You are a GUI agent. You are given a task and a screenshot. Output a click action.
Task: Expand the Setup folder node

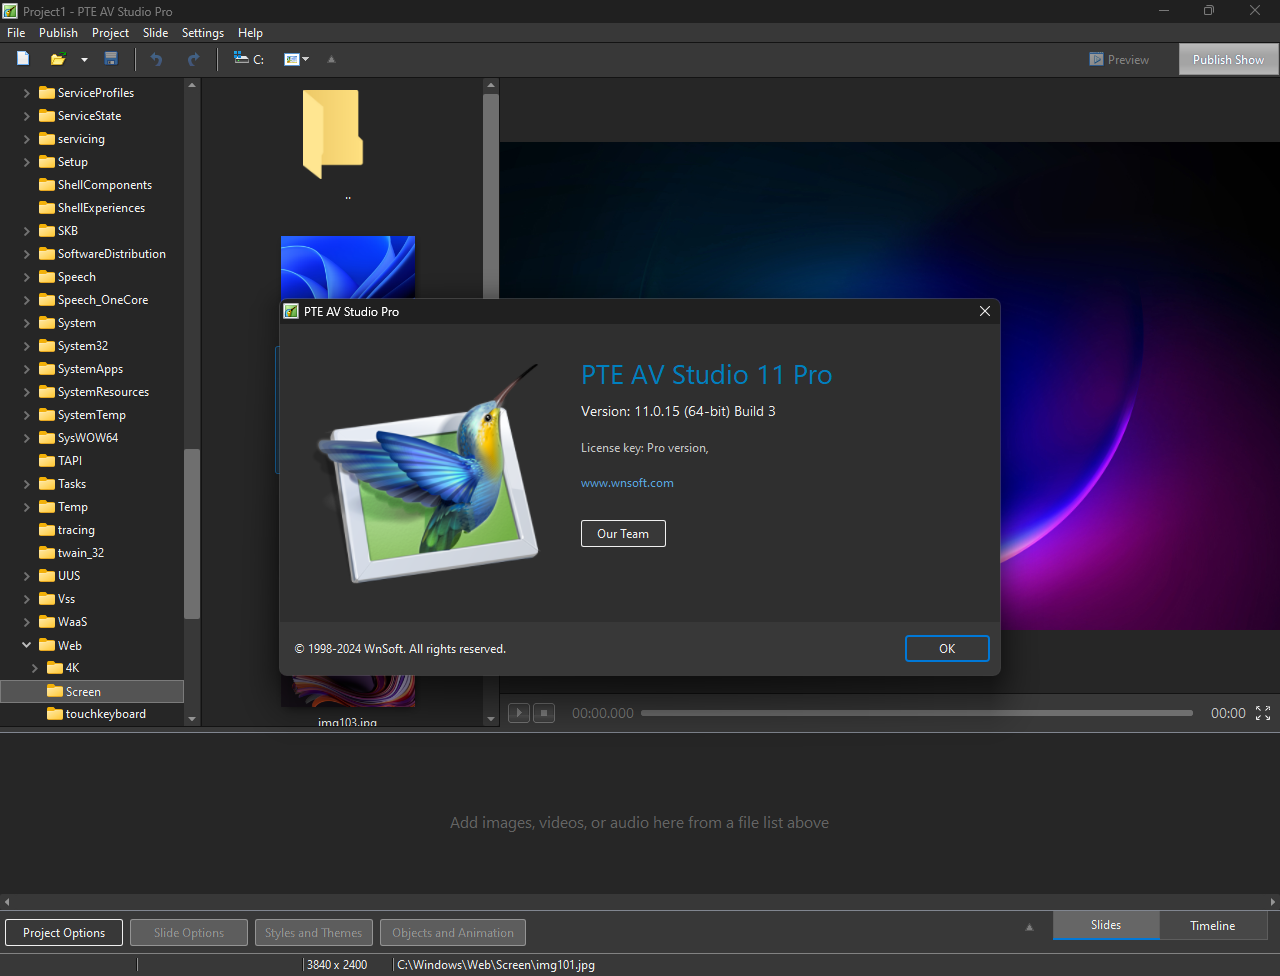pyautogui.click(x=27, y=162)
